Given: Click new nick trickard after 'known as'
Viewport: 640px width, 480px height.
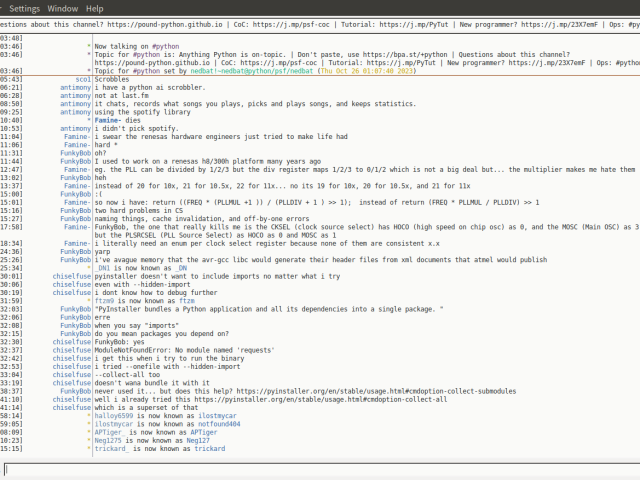Looking at the screenshot, I should pyautogui.click(x=210, y=449).
